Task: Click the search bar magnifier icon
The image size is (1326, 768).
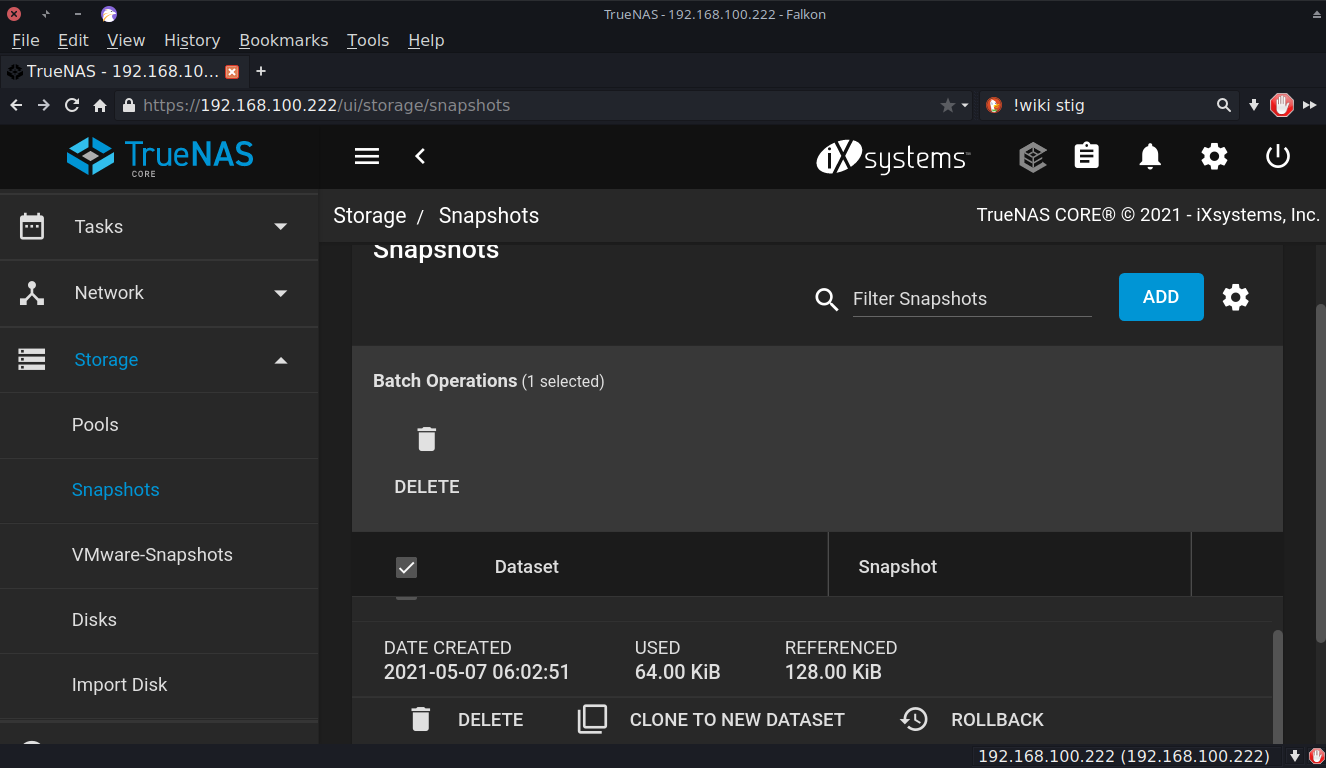Action: [1223, 105]
